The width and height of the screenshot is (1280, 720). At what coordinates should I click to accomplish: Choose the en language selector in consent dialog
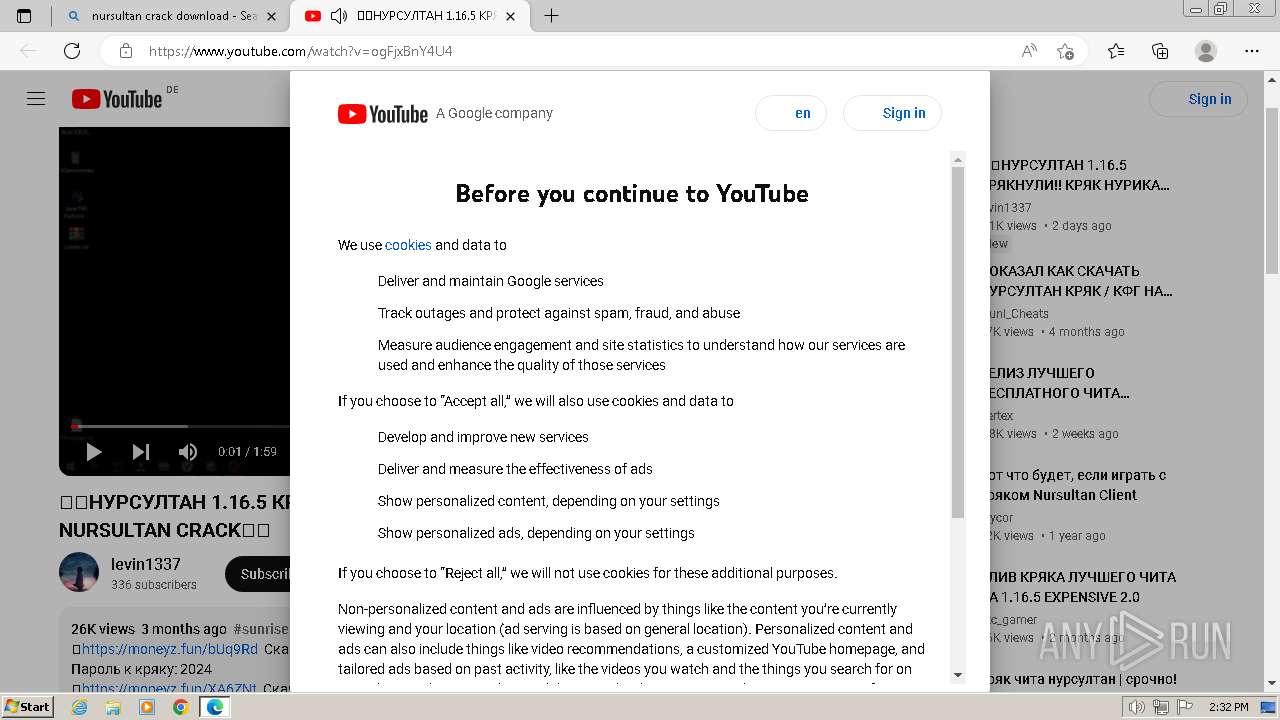click(x=791, y=113)
